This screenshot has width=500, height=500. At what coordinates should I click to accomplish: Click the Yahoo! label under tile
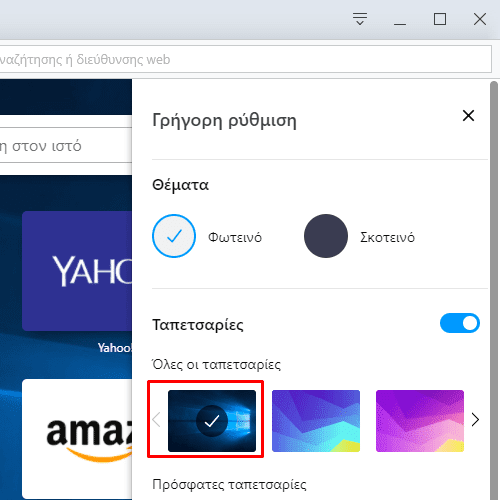(115, 348)
